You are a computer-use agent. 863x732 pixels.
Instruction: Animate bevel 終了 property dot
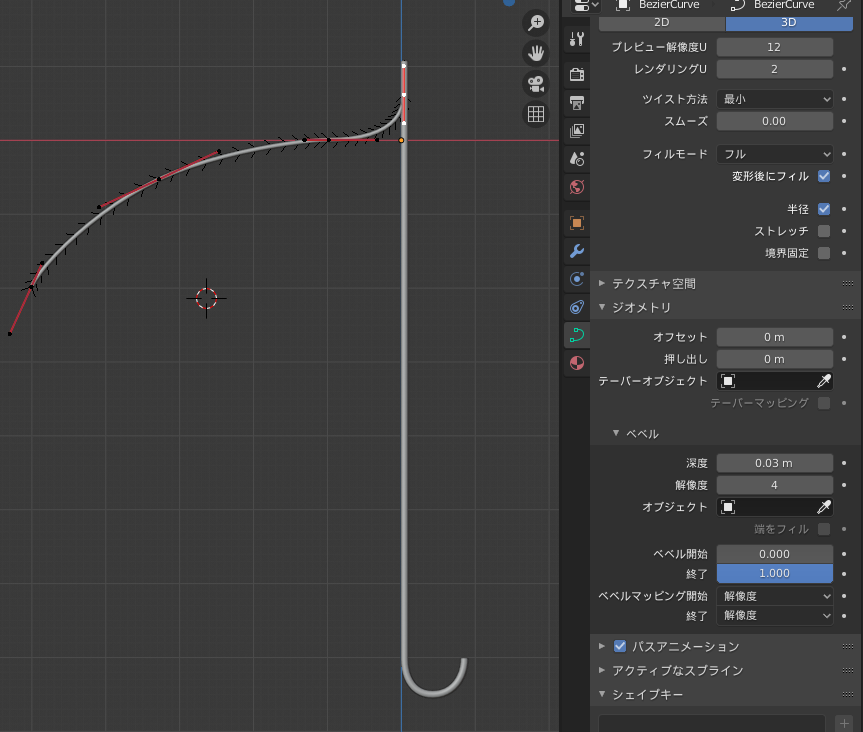point(844,573)
